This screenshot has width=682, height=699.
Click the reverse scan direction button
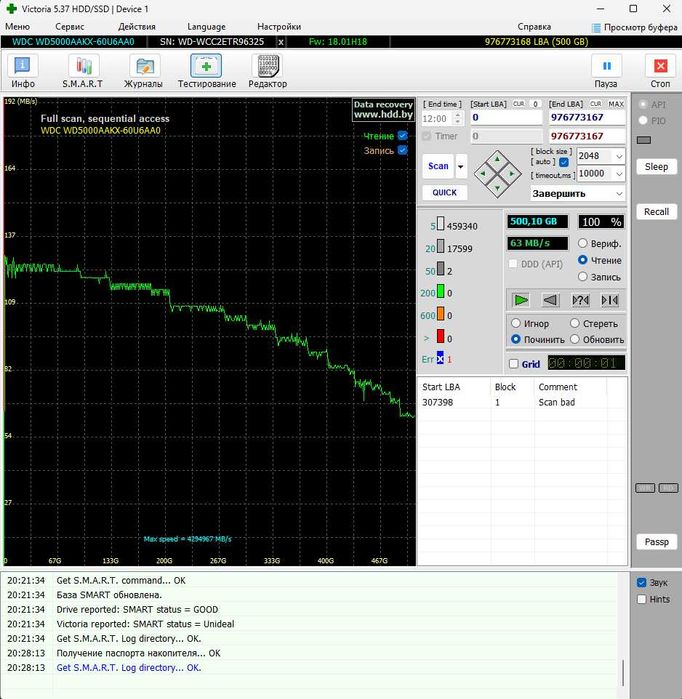(x=550, y=299)
